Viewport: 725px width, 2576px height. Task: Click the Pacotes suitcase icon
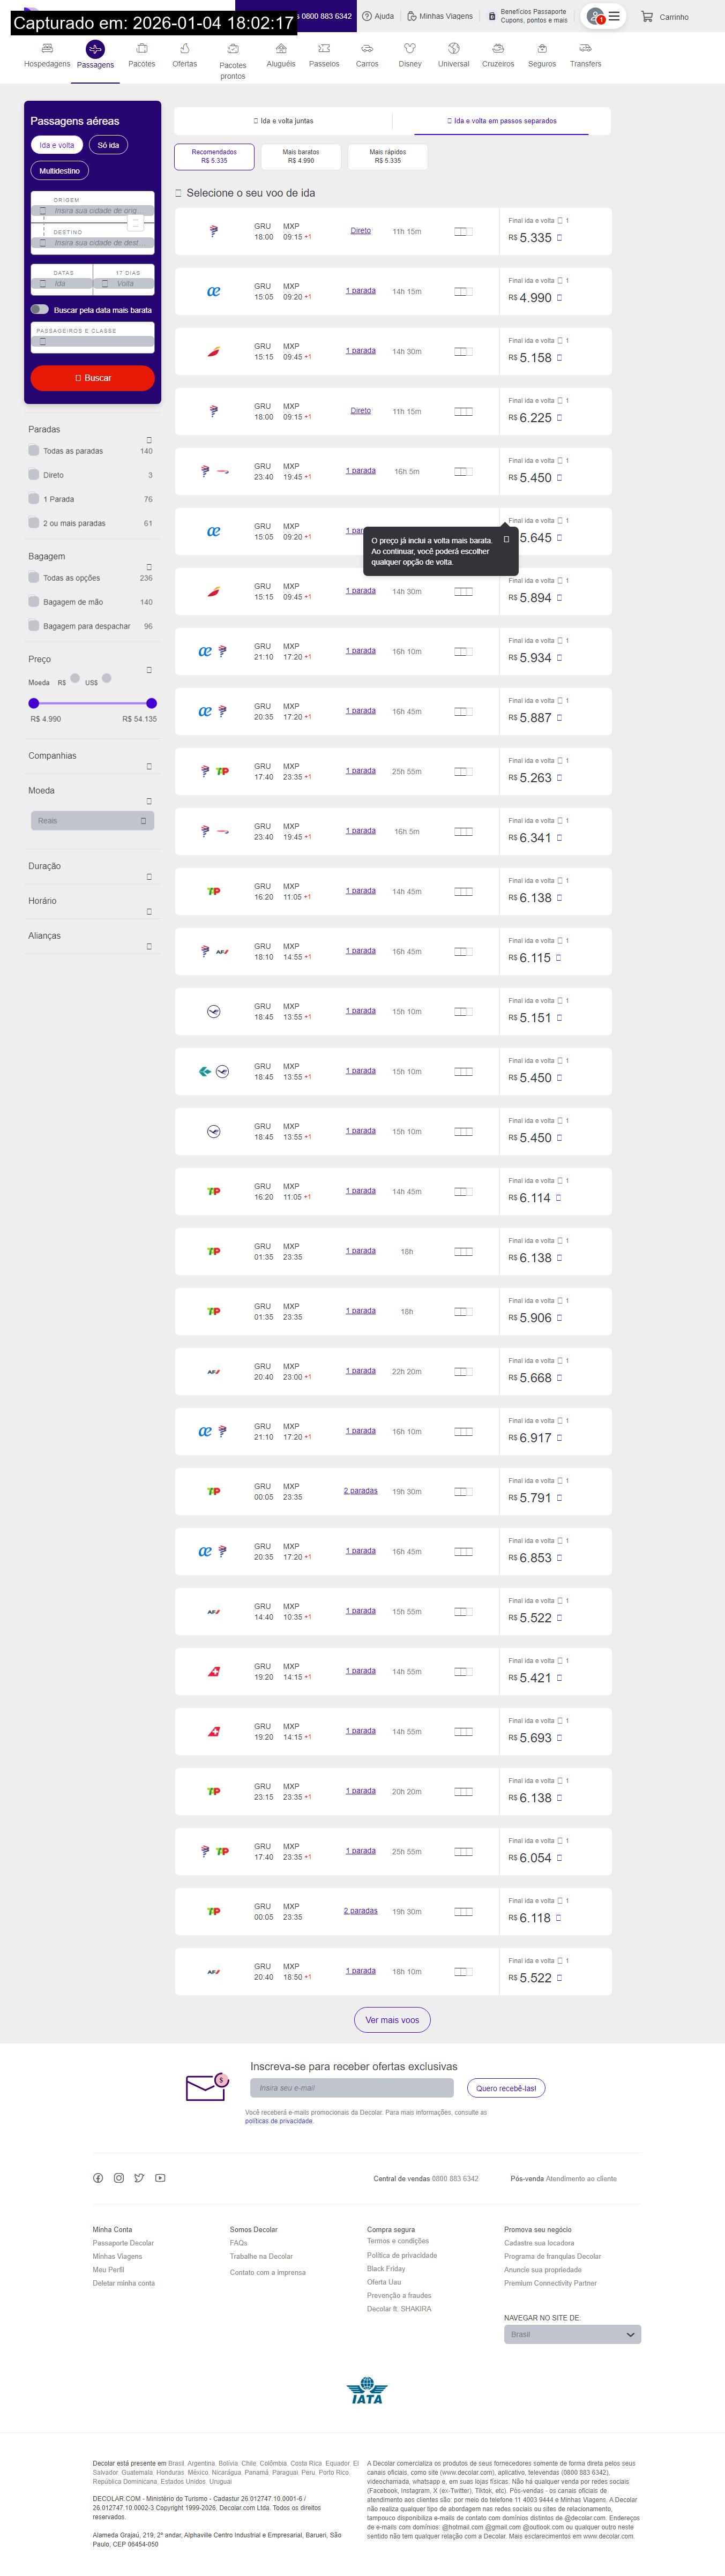click(x=142, y=48)
